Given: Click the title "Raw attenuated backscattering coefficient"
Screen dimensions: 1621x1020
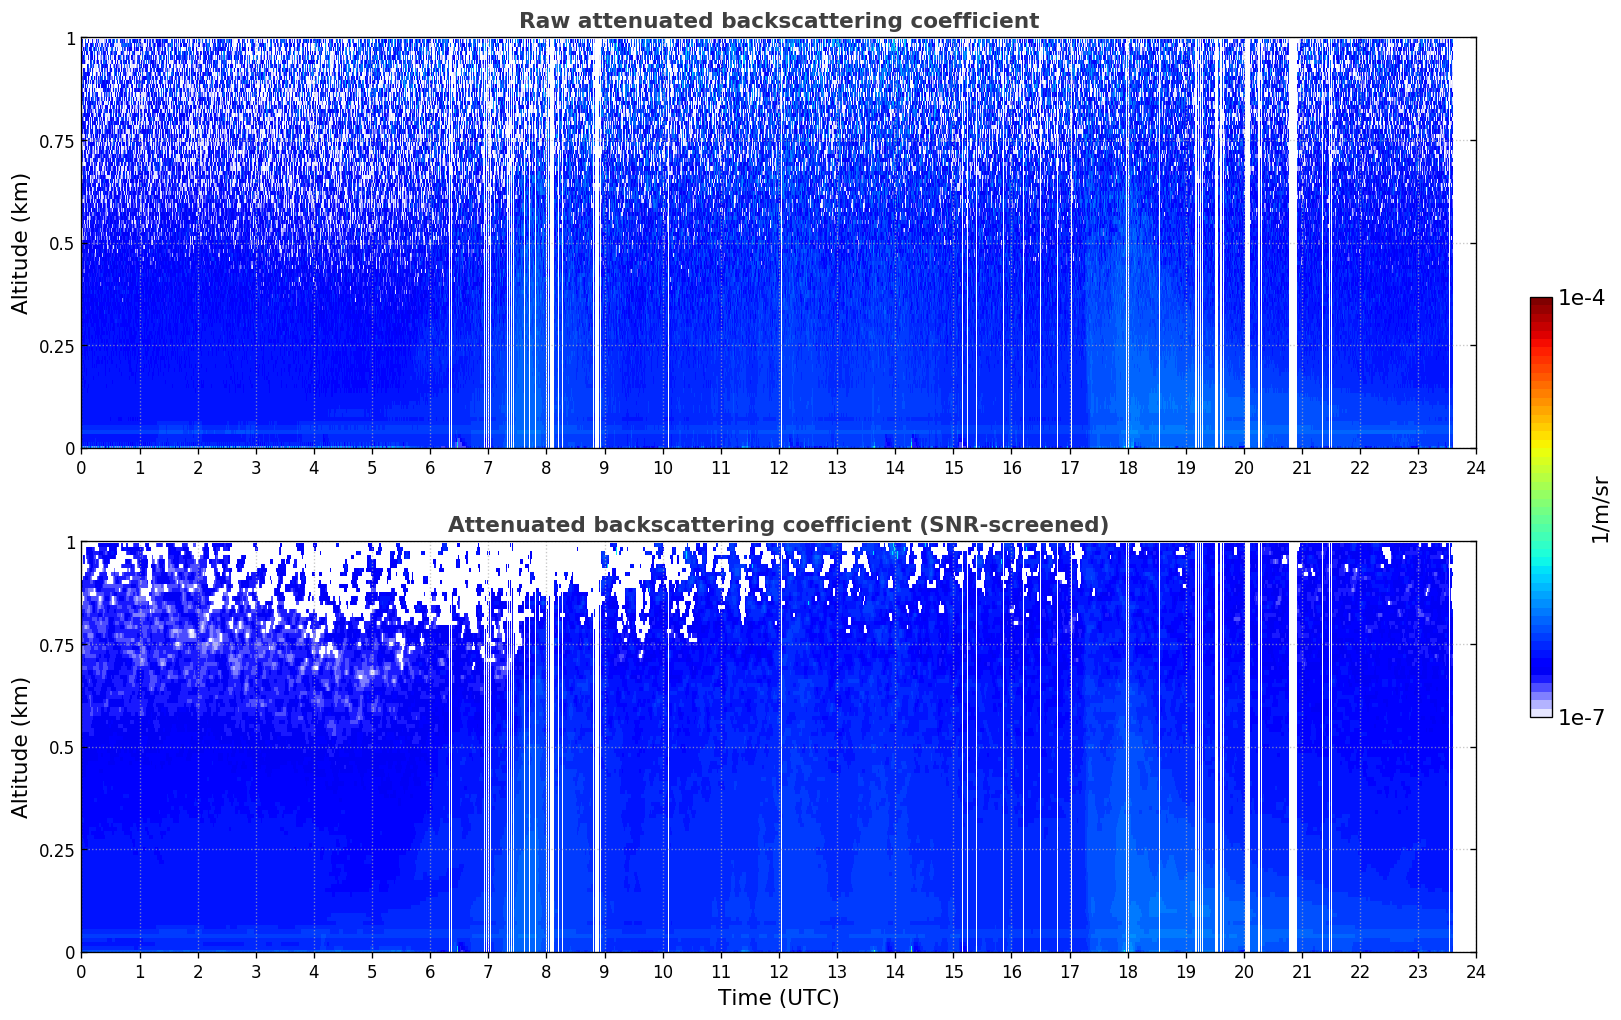Looking at the screenshot, I should pos(778,21).
